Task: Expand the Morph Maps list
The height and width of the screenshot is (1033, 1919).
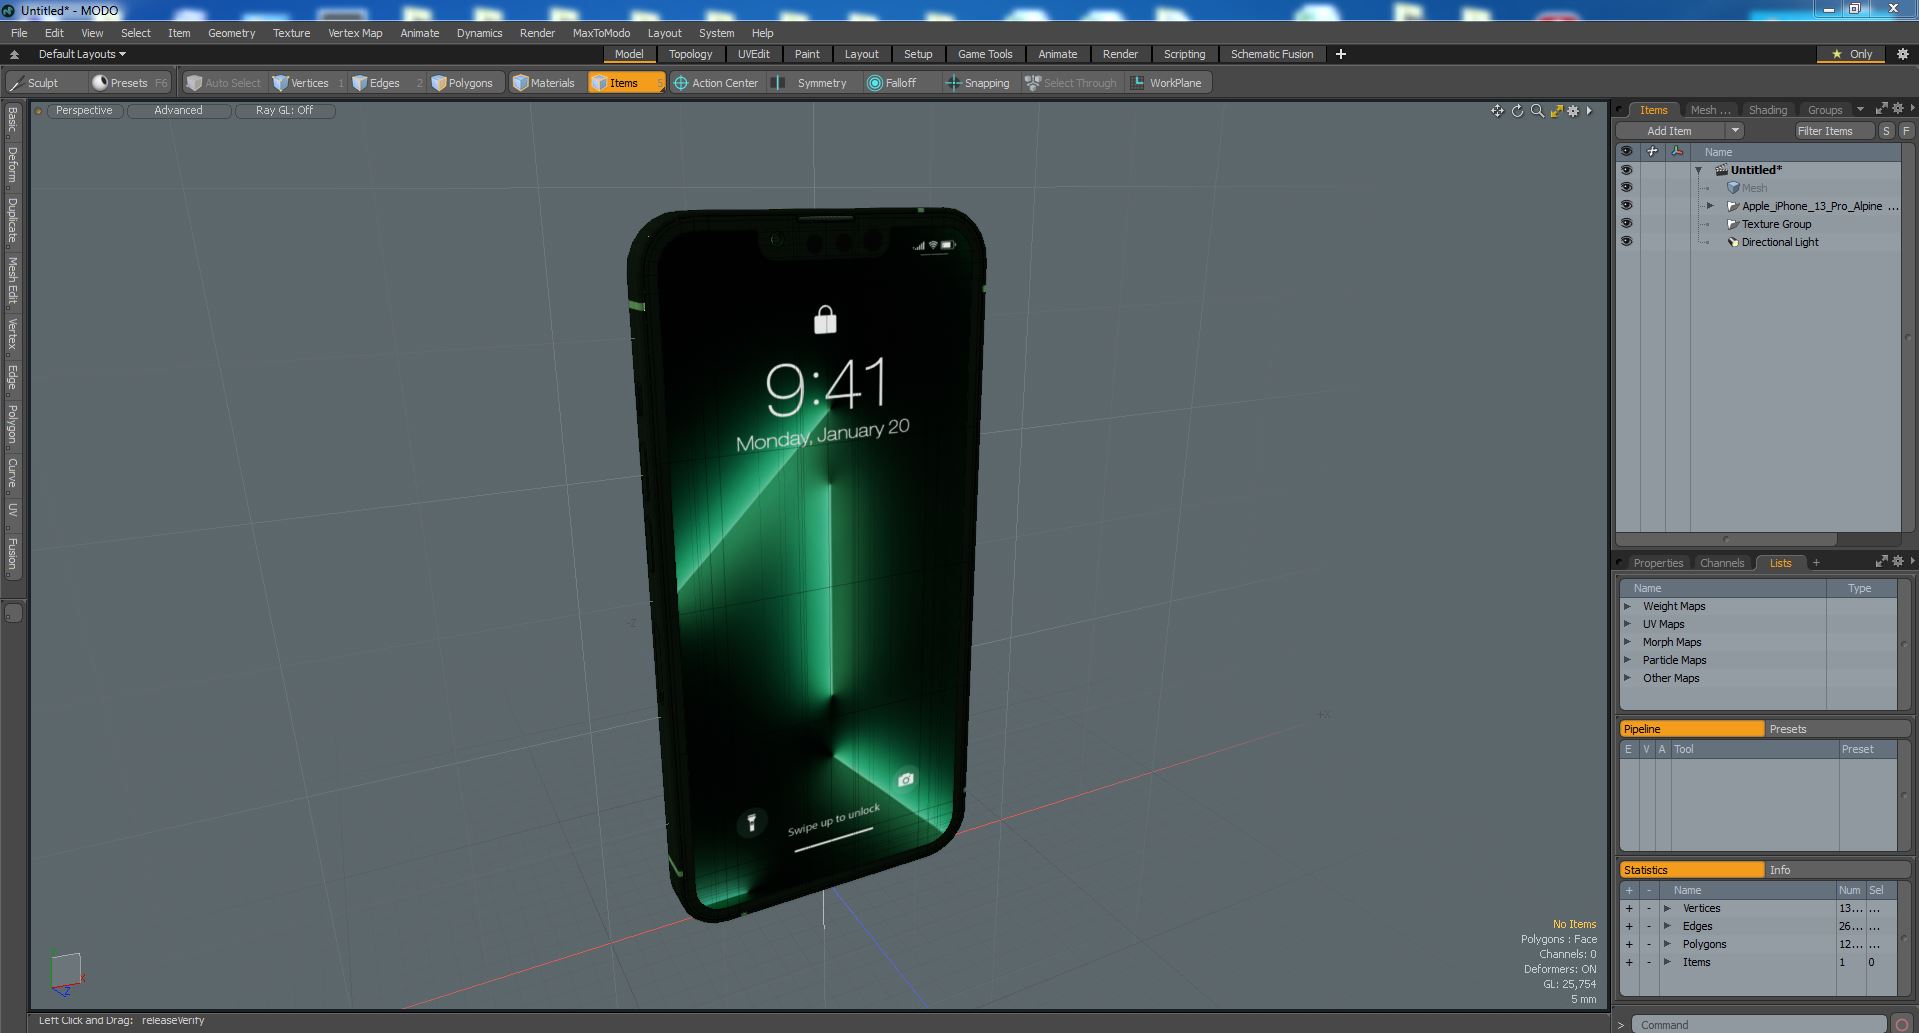Action: 1627,642
